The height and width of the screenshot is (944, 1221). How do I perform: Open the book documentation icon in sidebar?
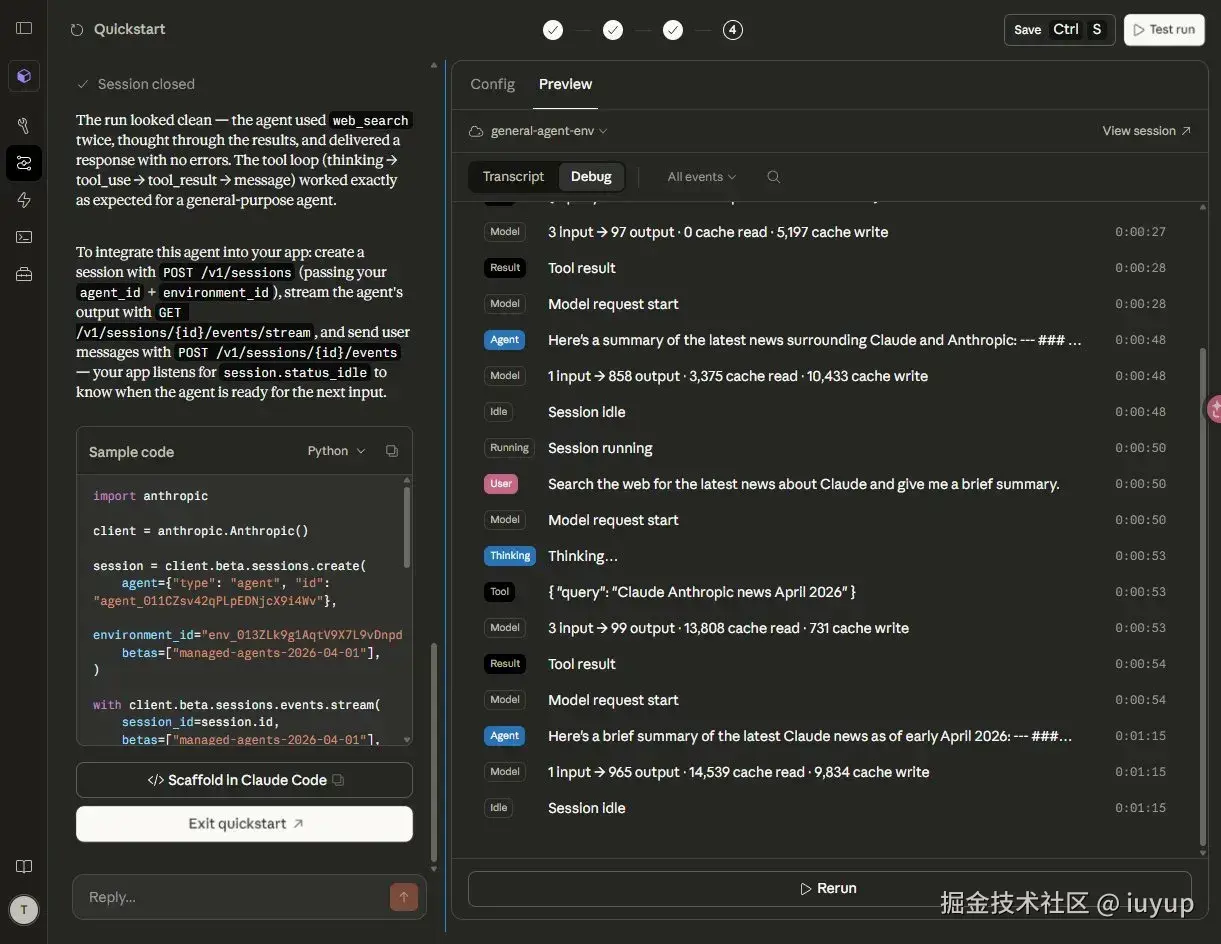(24, 866)
